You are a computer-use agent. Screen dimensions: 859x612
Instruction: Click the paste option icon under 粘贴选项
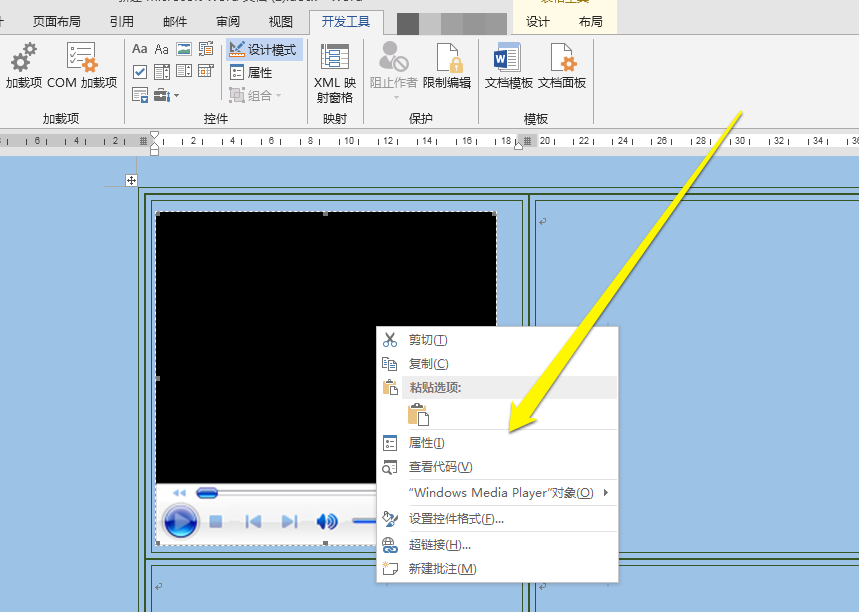tap(419, 415)
